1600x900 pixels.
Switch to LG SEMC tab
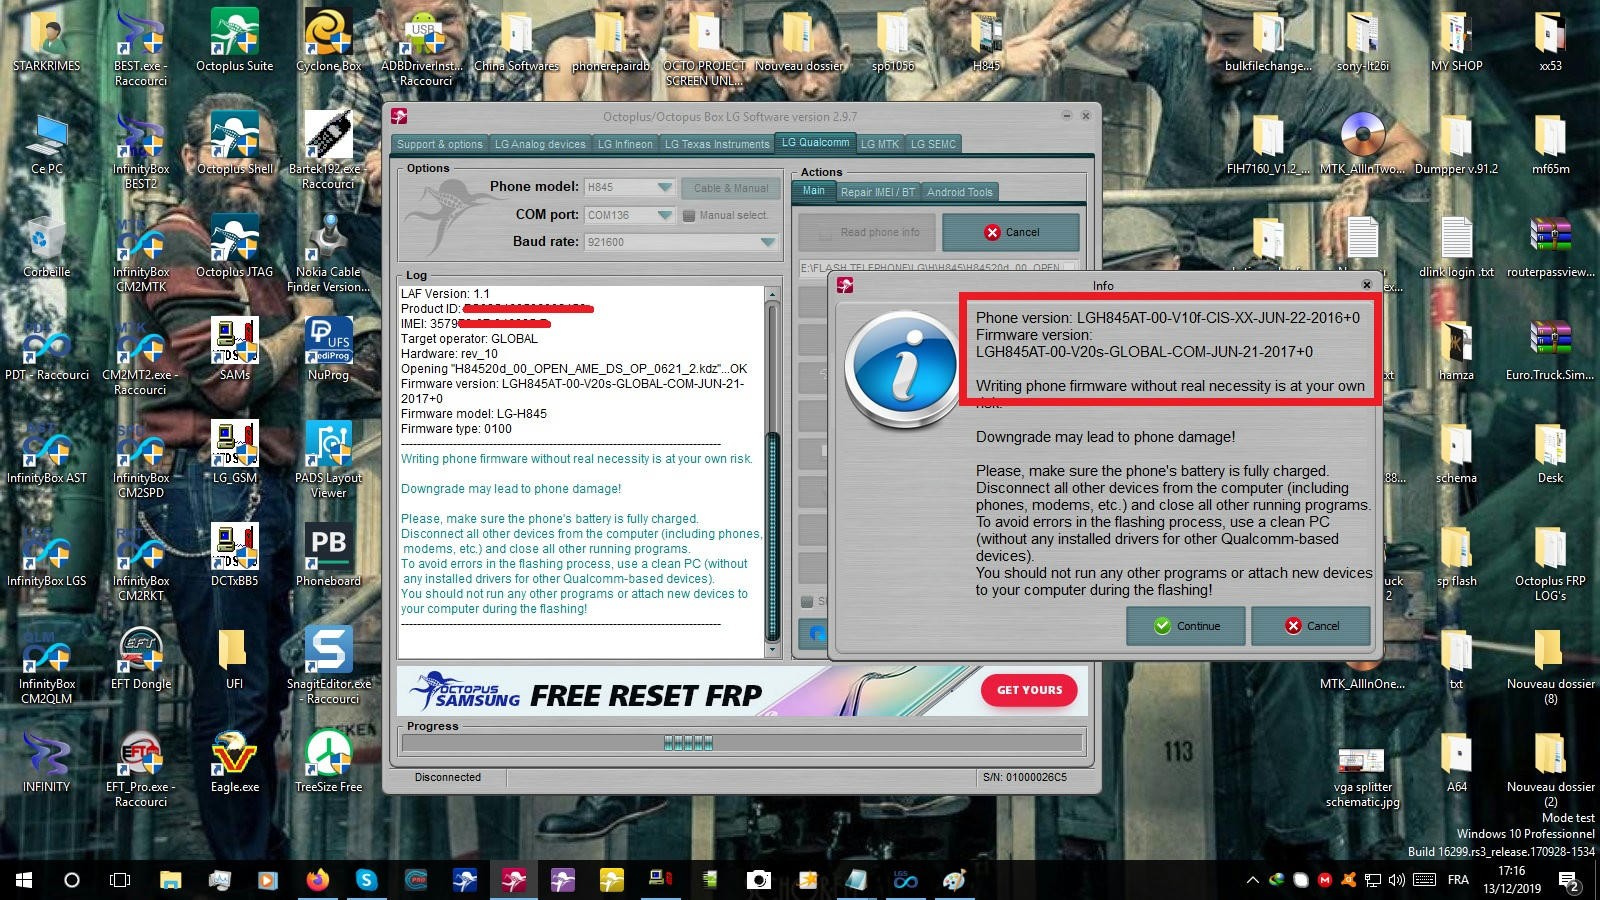[933, 144]
